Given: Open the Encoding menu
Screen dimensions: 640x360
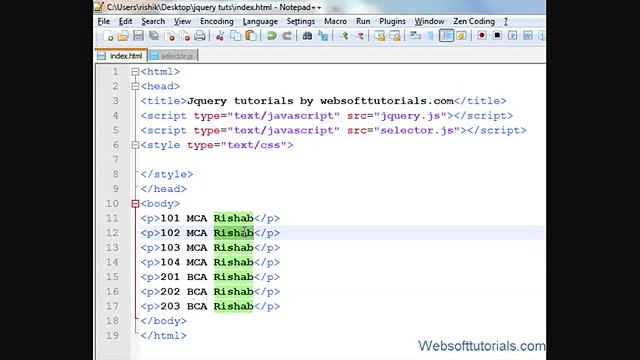Looking at the screenshot, I should coord(217,21).
